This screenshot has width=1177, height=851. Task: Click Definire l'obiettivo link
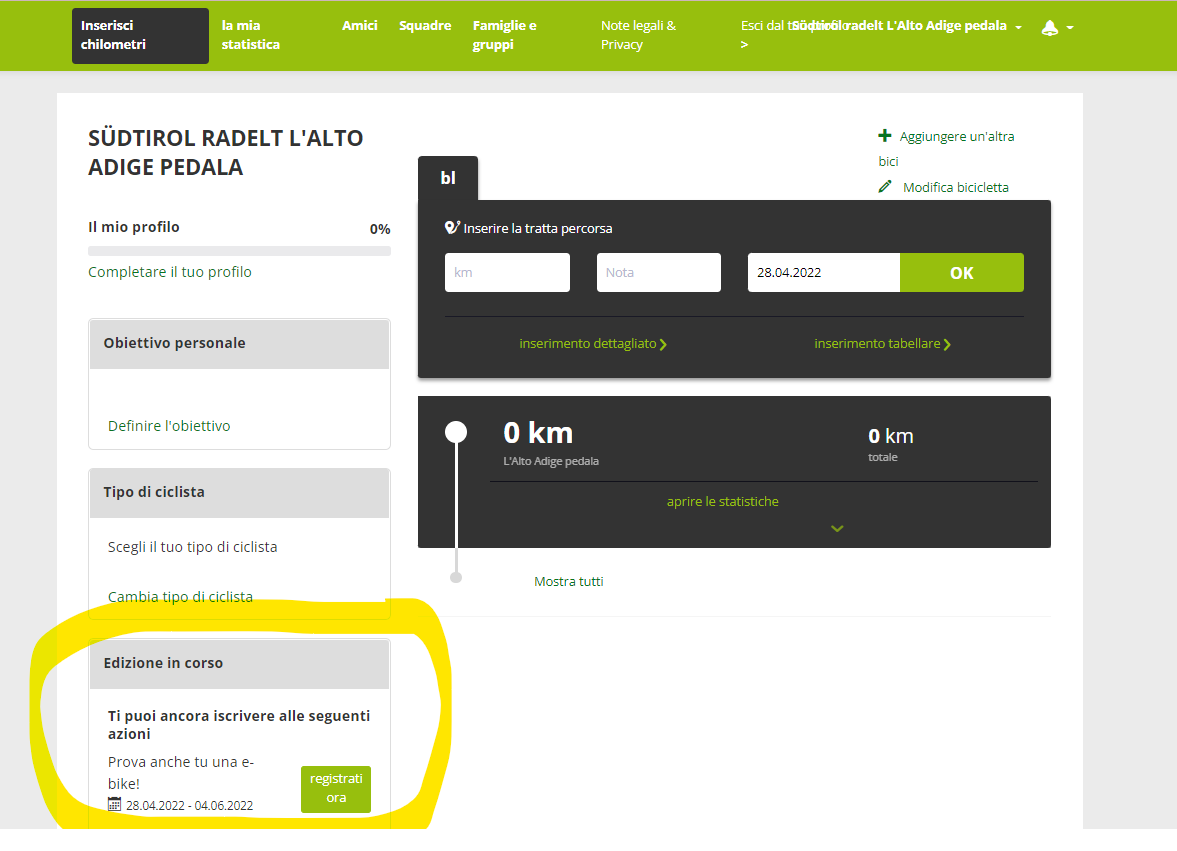tap(169, 426)
